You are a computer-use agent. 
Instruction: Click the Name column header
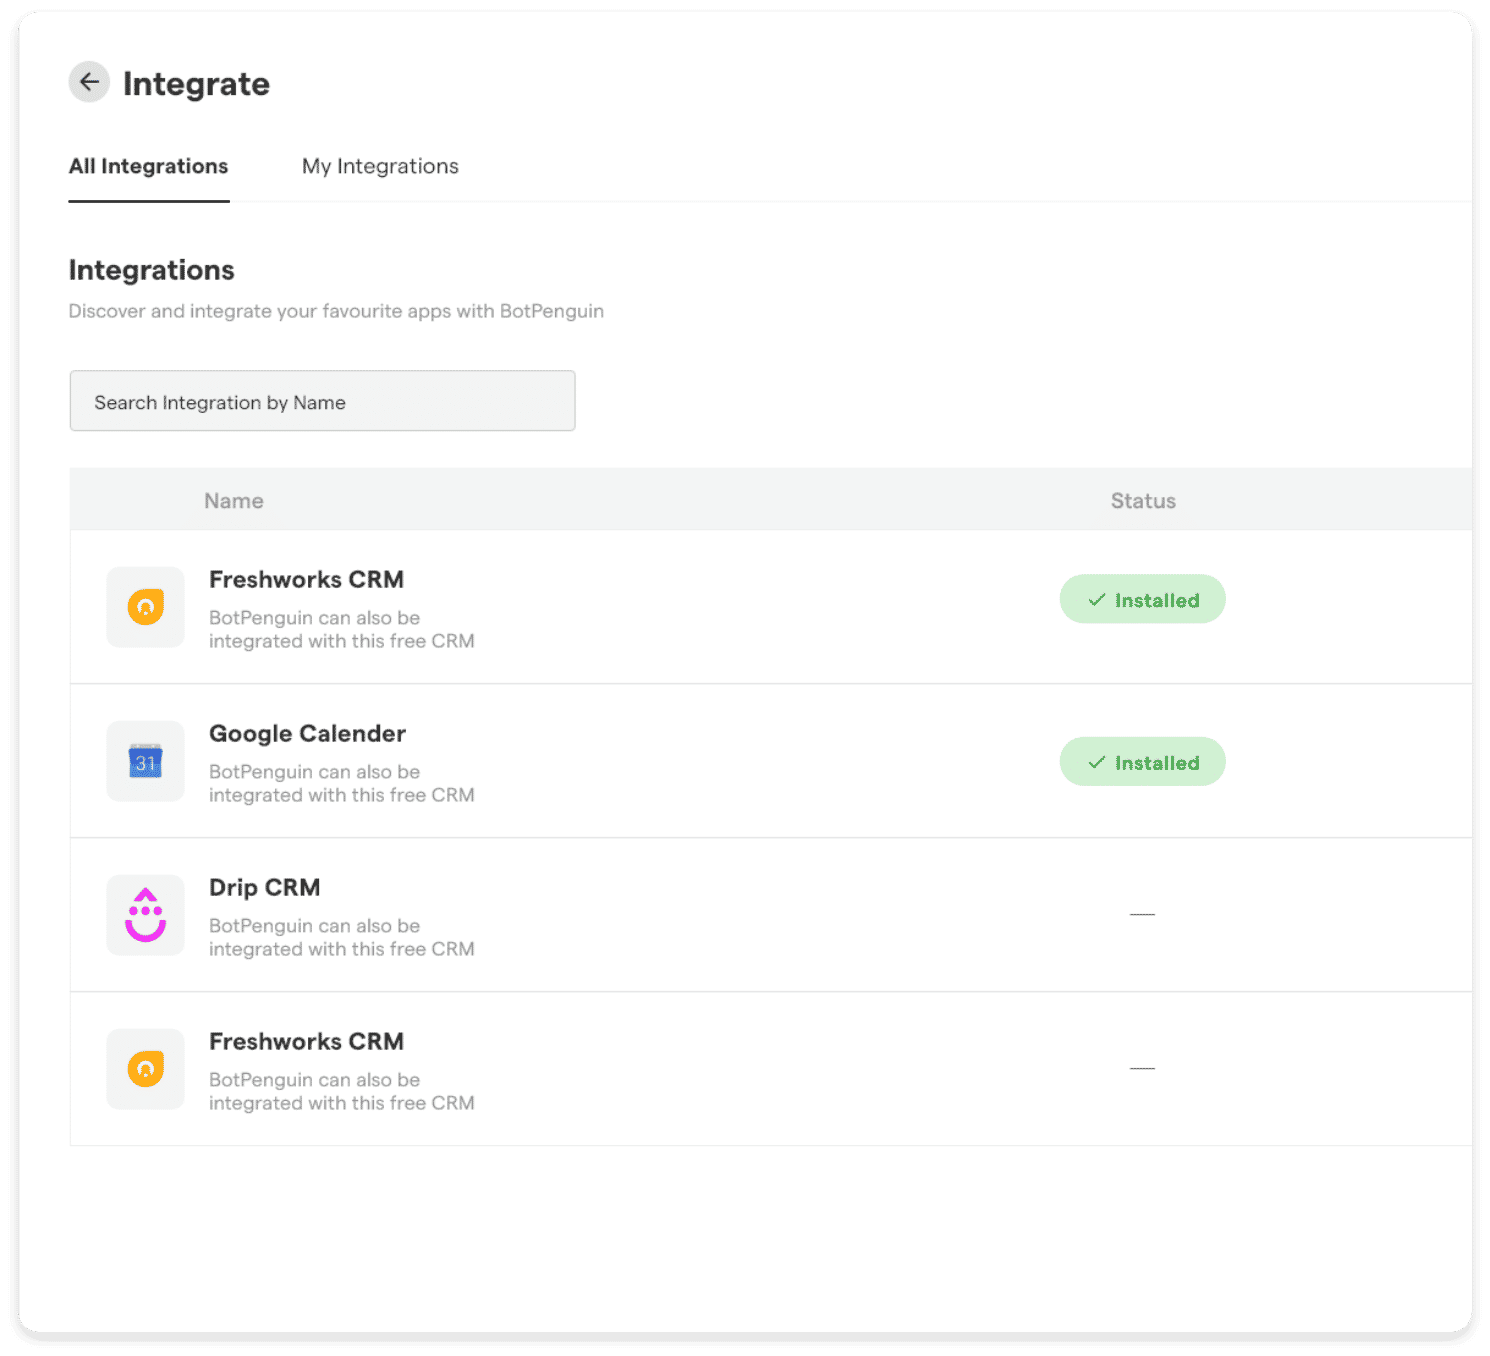click(x=233, y=500)
